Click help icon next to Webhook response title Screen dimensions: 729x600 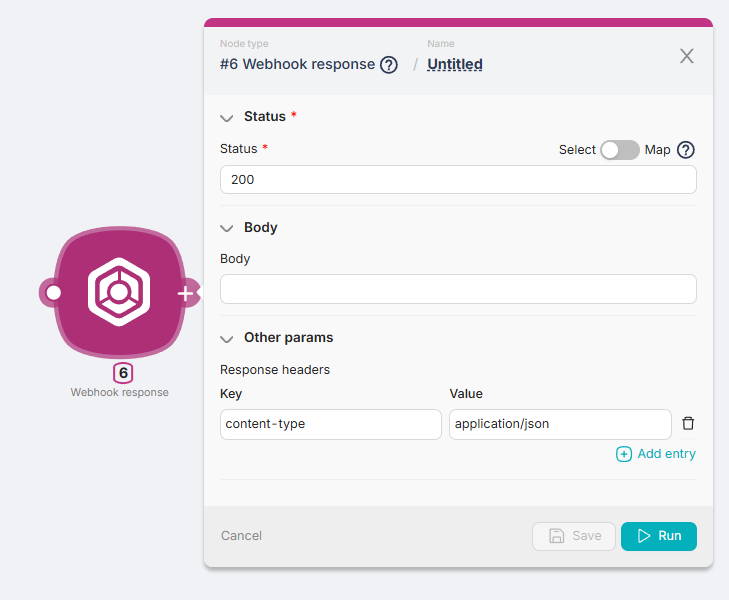click(389, 65)
